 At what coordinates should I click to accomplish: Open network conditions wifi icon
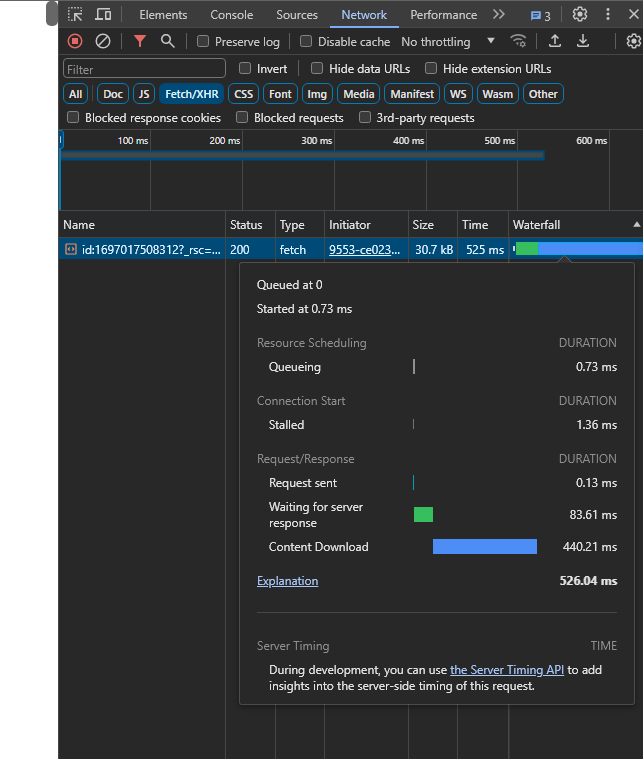point(518,41)
